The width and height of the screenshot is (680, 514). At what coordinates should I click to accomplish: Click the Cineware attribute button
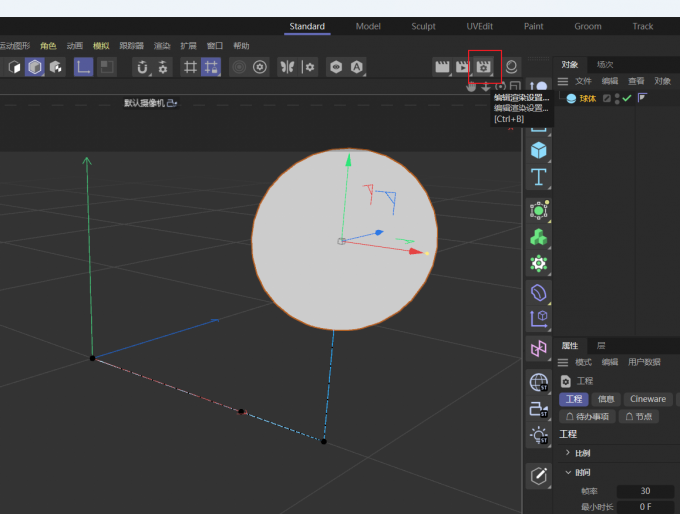[648, 399]
